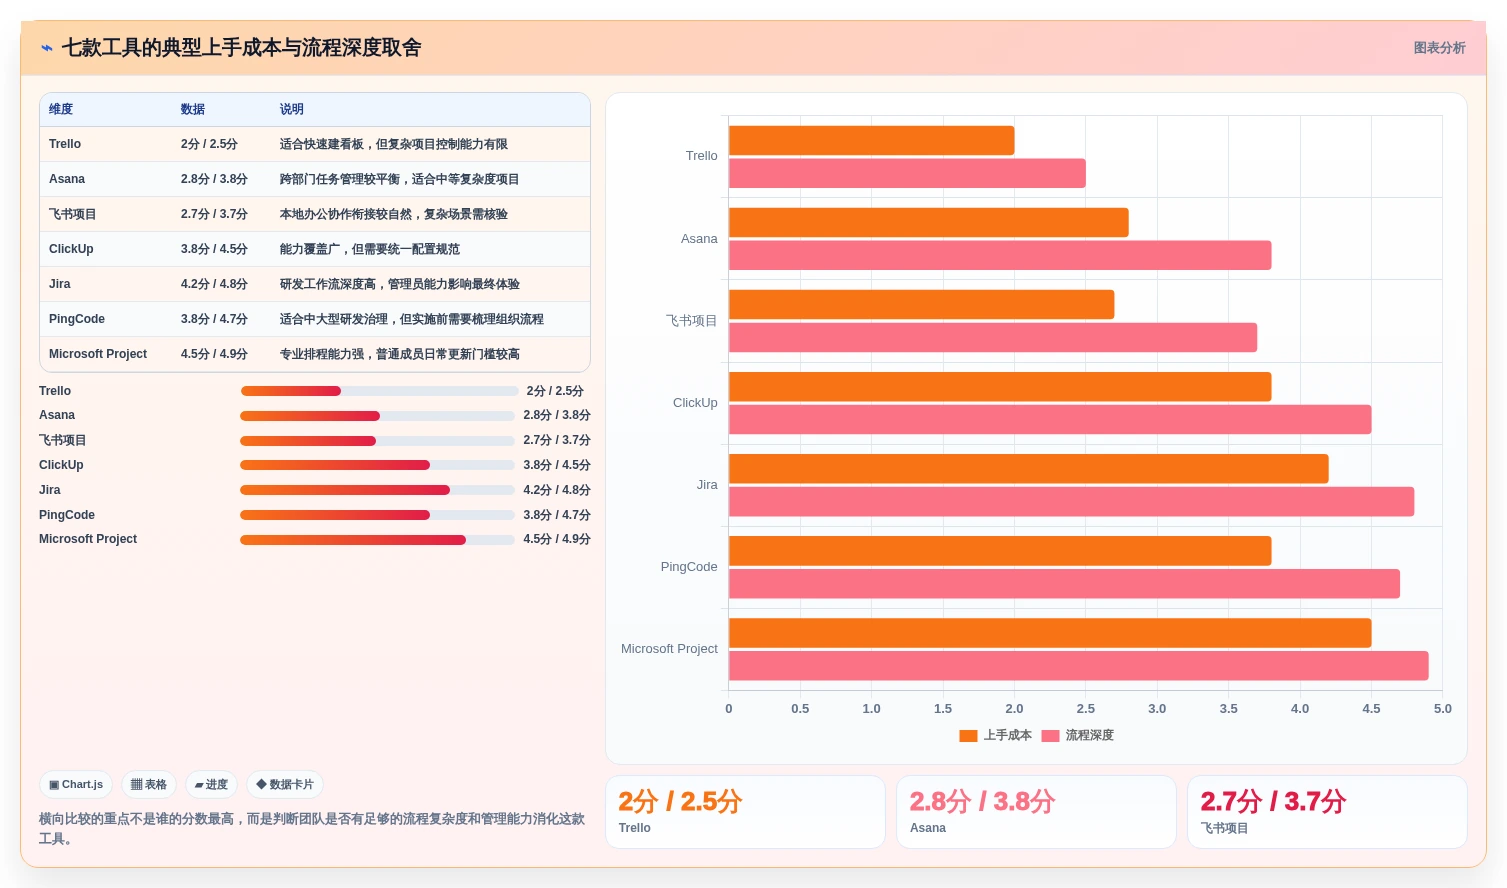This screenshot has width=1507, height=888.
Task: Click the Jira pink chart bar
Action: coord(1071,502)
